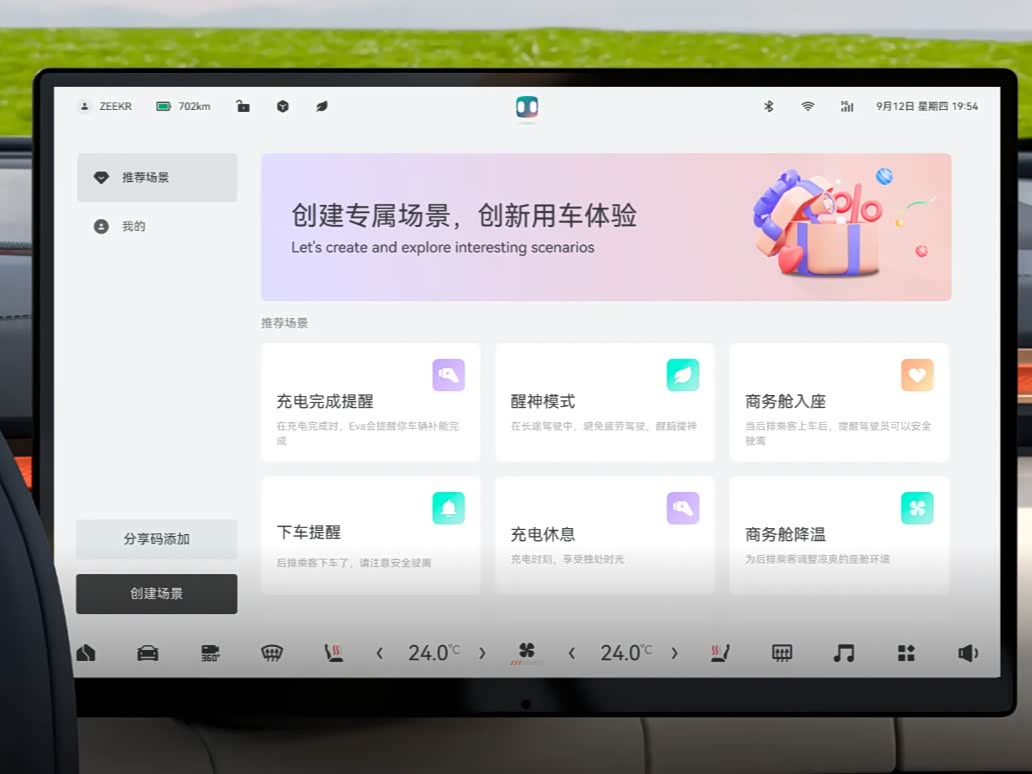The height and width of the screenshot is (774, 1032).
Task: Increase passenger temperature with right arrow
Action: pos(674,653)
